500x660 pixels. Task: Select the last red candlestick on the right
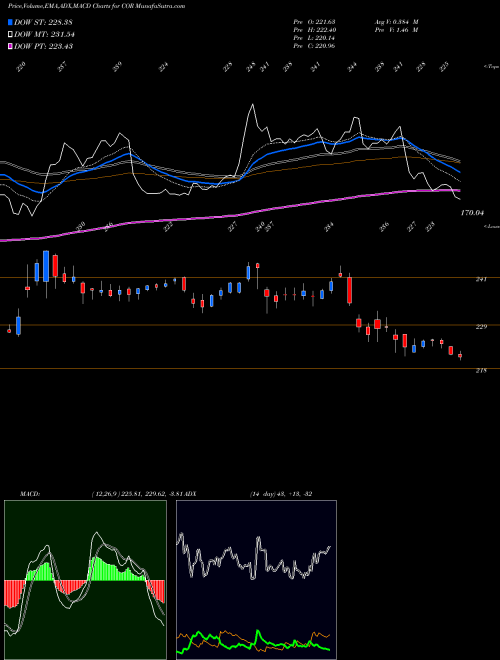coord(460,356)
